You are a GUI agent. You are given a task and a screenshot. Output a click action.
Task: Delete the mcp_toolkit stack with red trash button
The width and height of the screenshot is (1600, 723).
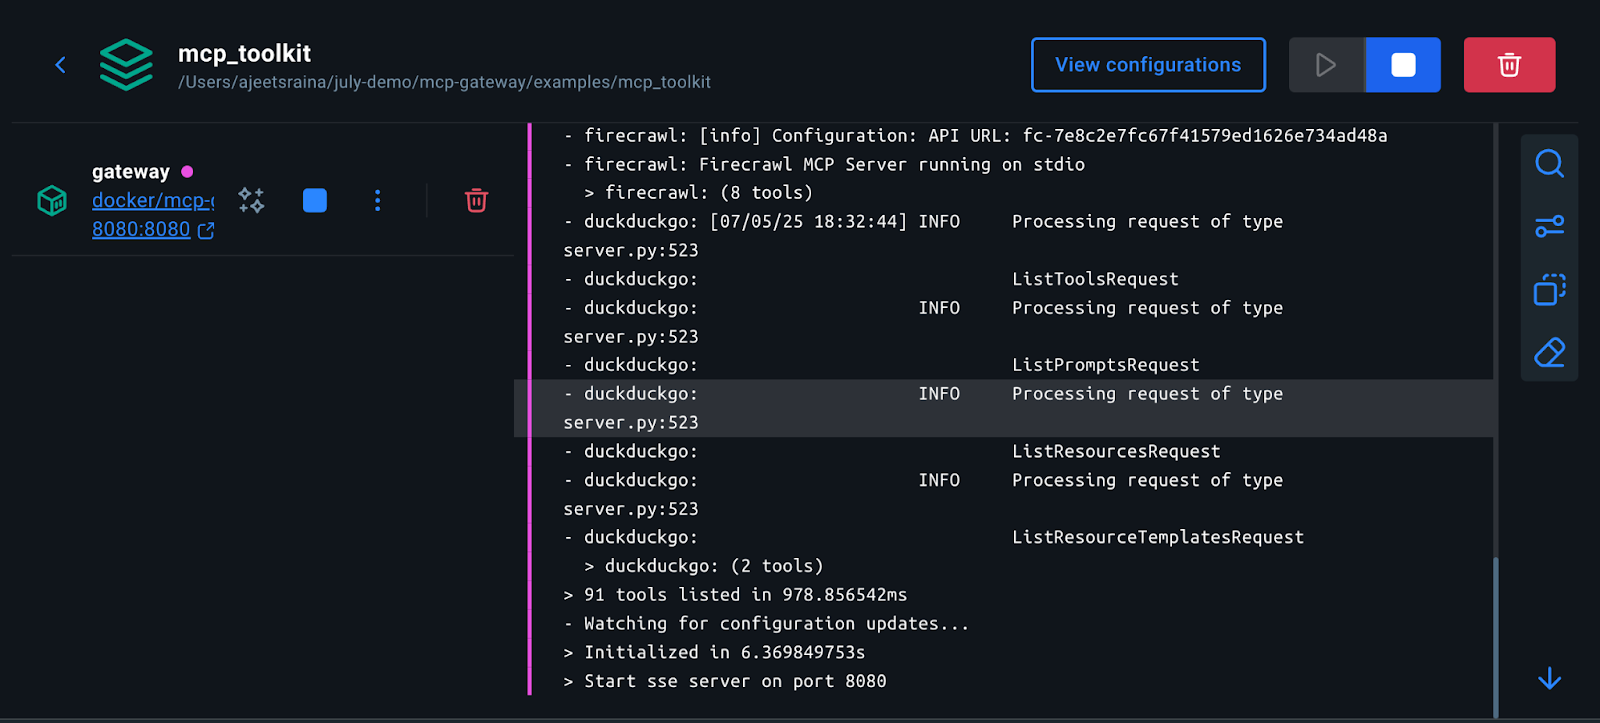click(1509, 65)
